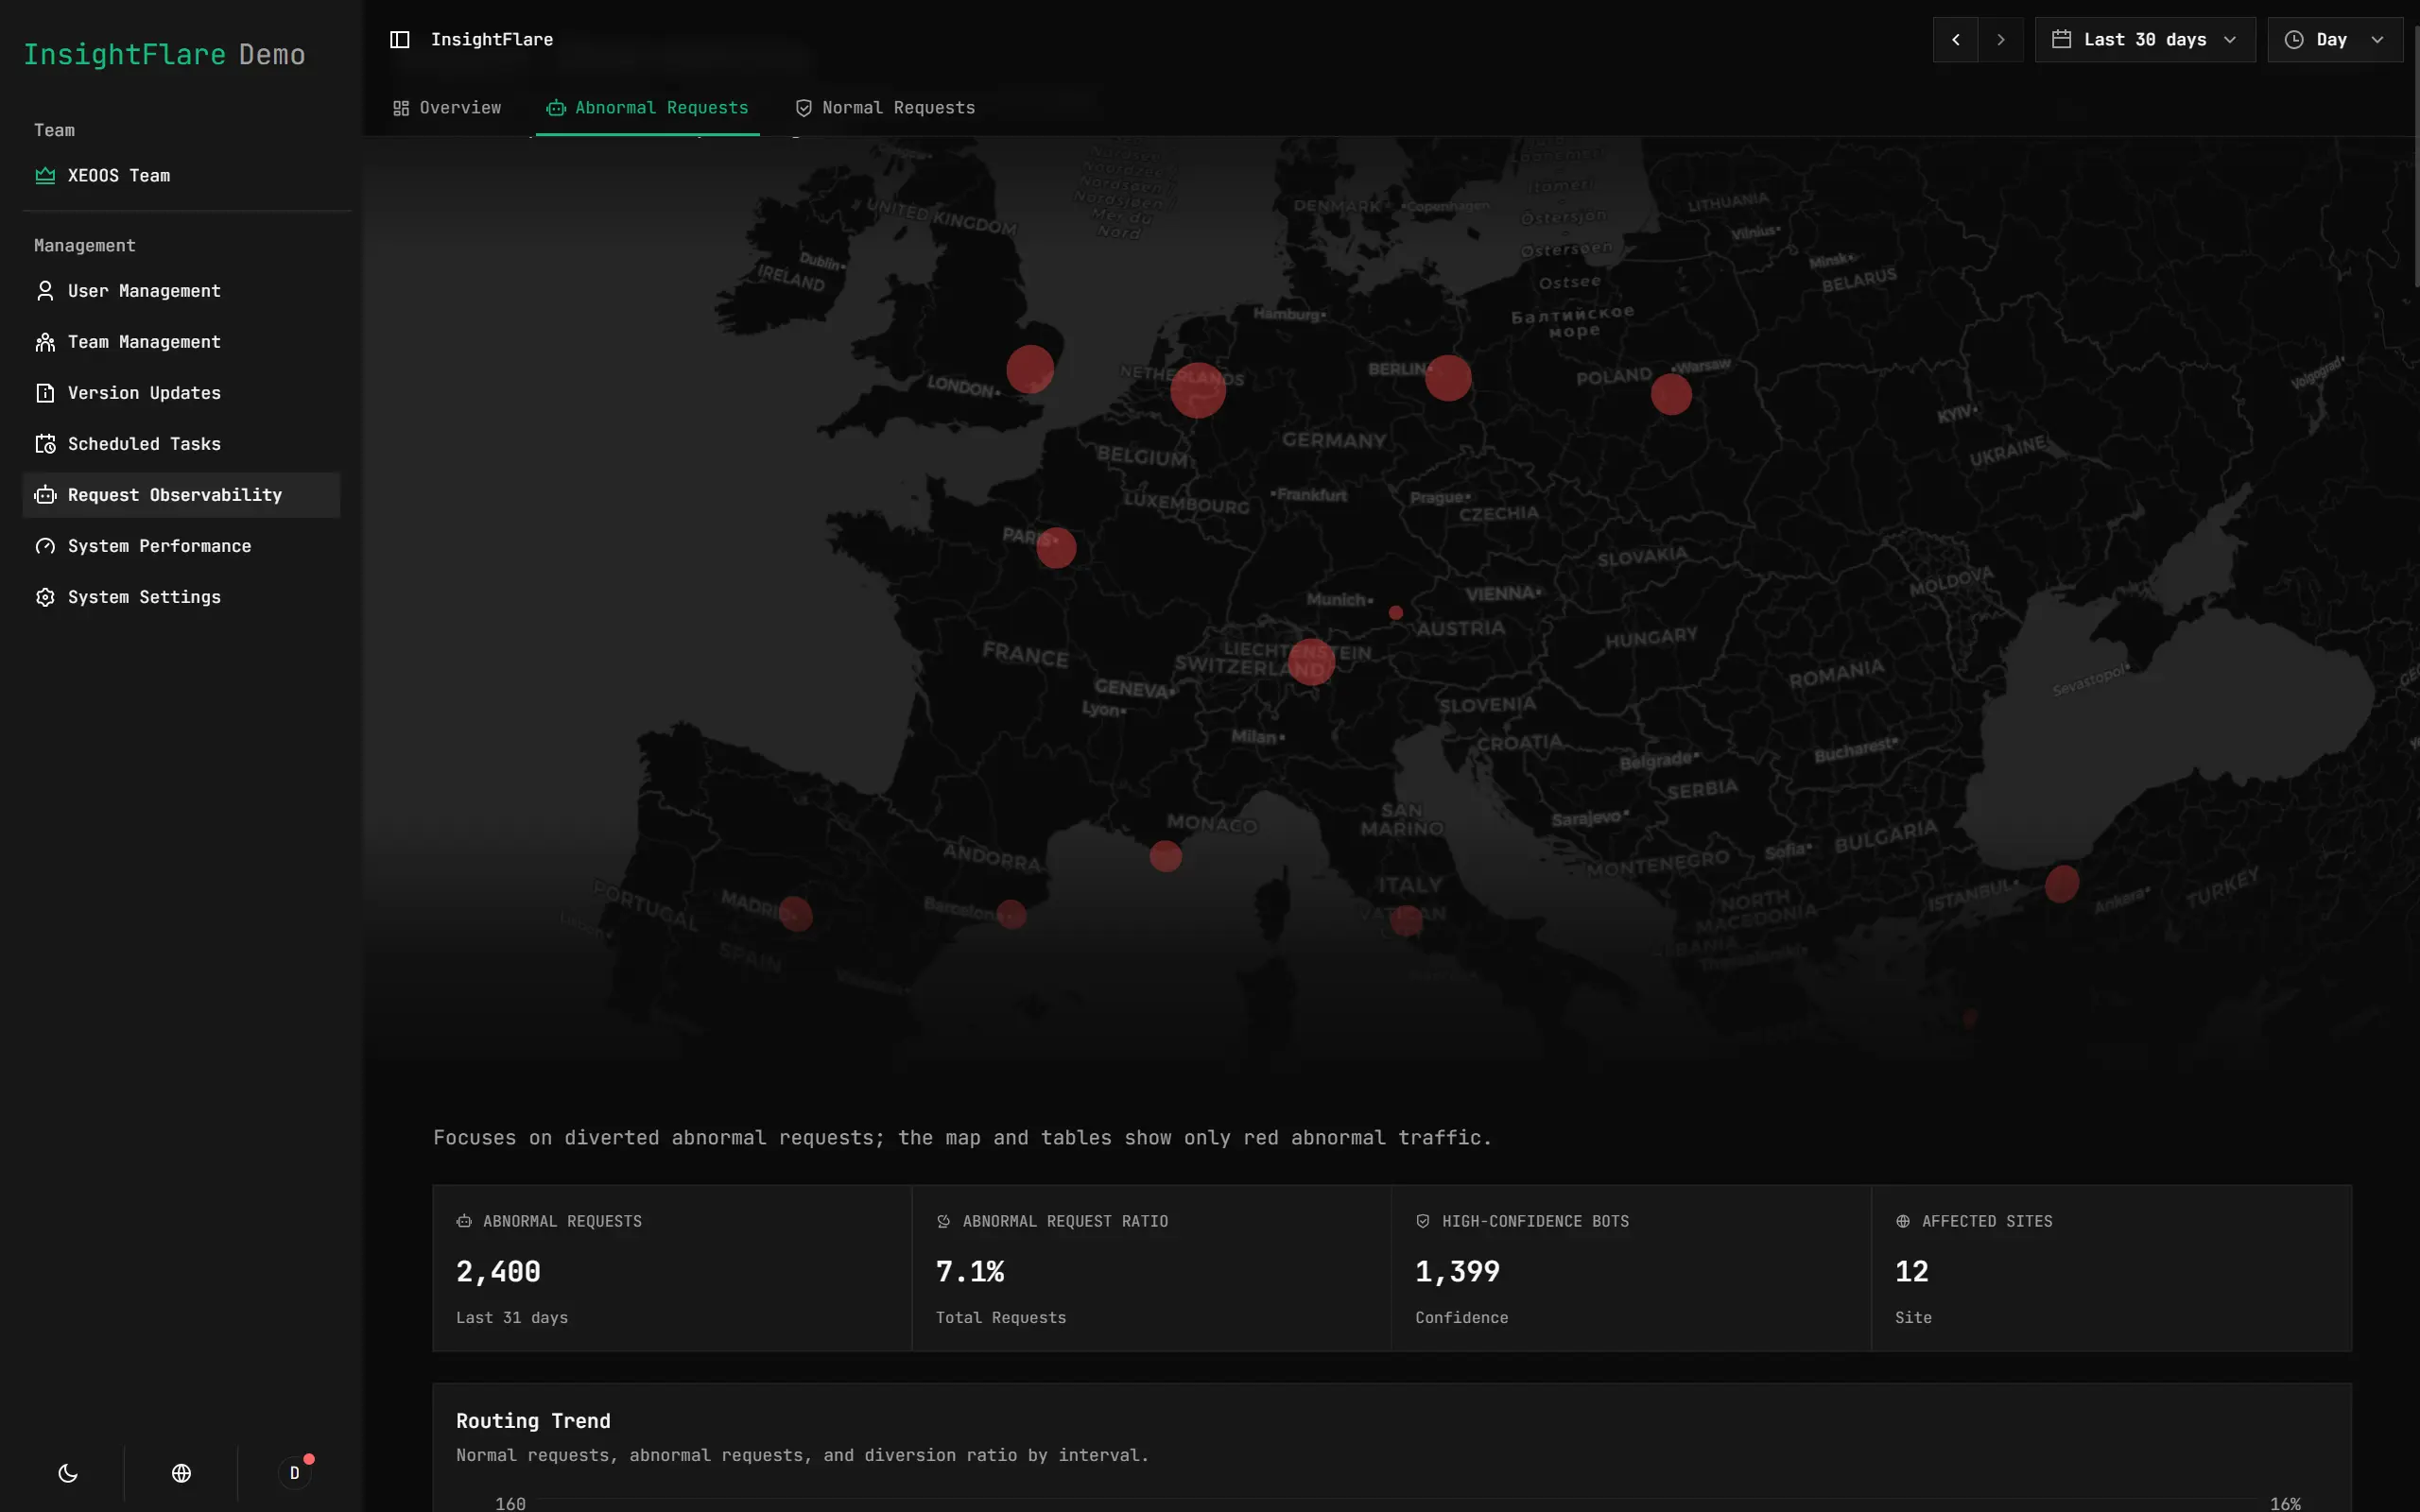Open System Settings page
Image resolution: width=2420 pixels, height=1512 pixels.
tap(181, 597)
